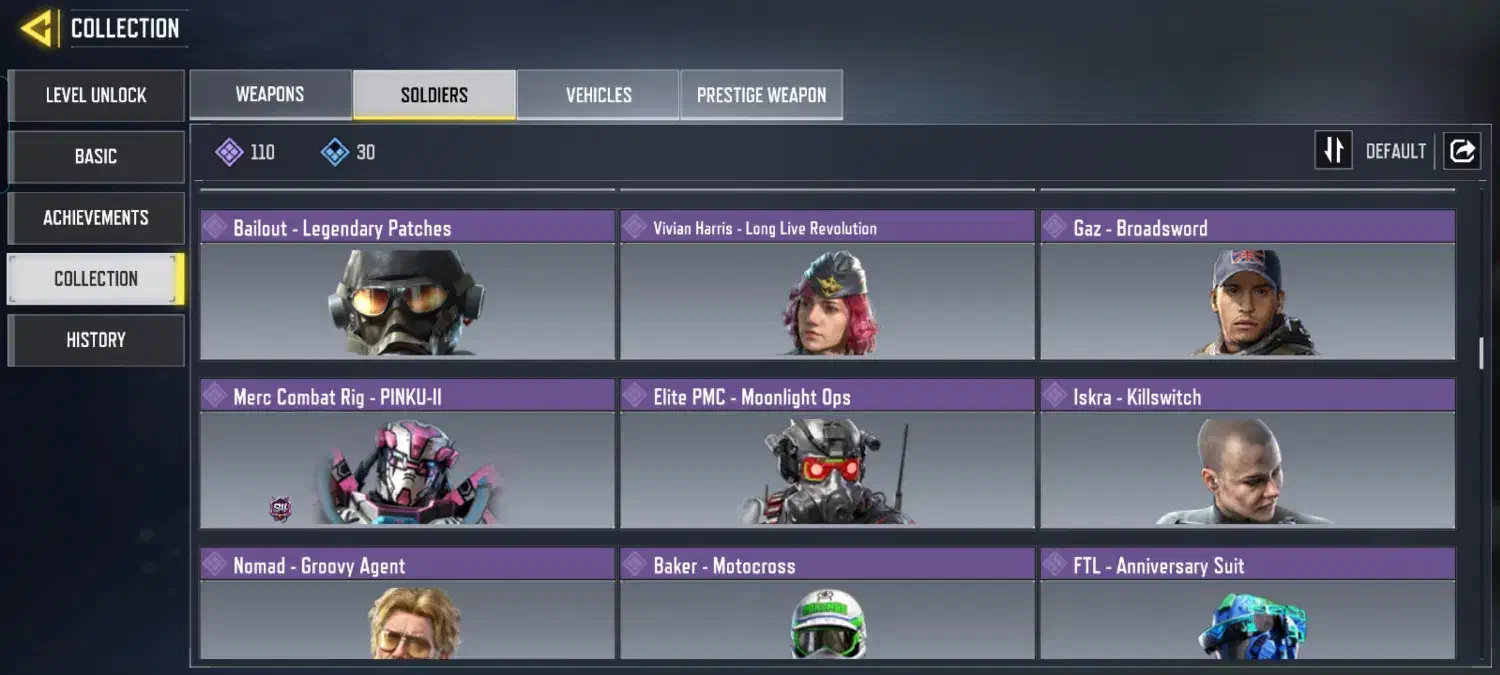Screen dimensions: 1500x675
Task: Click the yellow back arrow icon
Action: 36,28
